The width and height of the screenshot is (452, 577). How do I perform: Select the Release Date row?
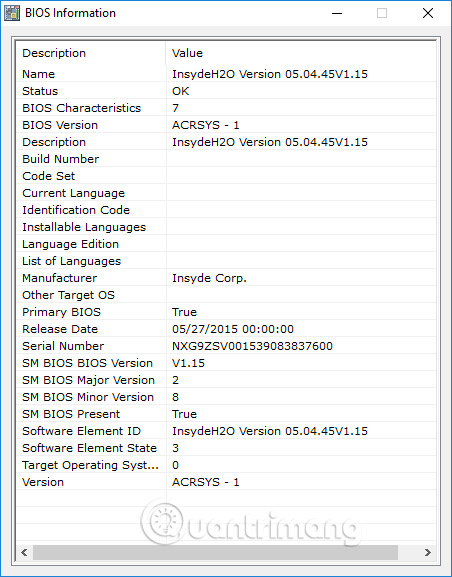226,329
